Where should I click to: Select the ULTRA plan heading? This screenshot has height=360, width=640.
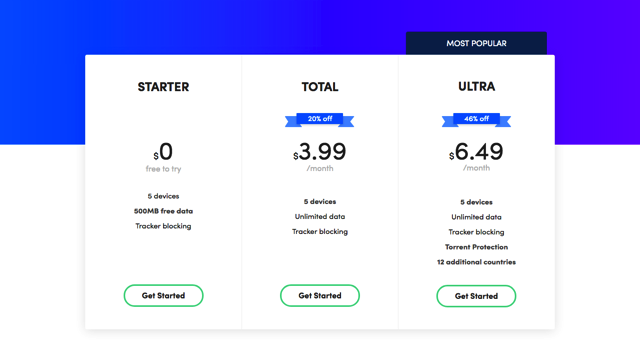(476, 87)
